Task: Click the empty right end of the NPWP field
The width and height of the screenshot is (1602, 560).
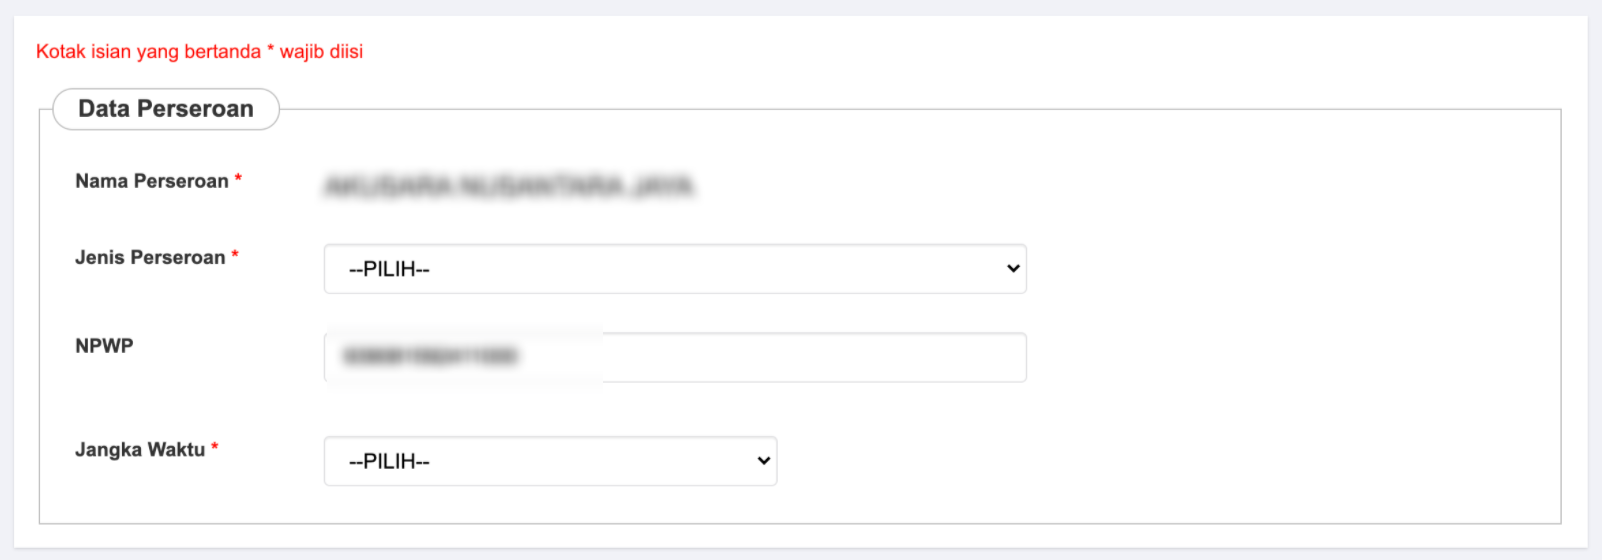Action: 900,357
